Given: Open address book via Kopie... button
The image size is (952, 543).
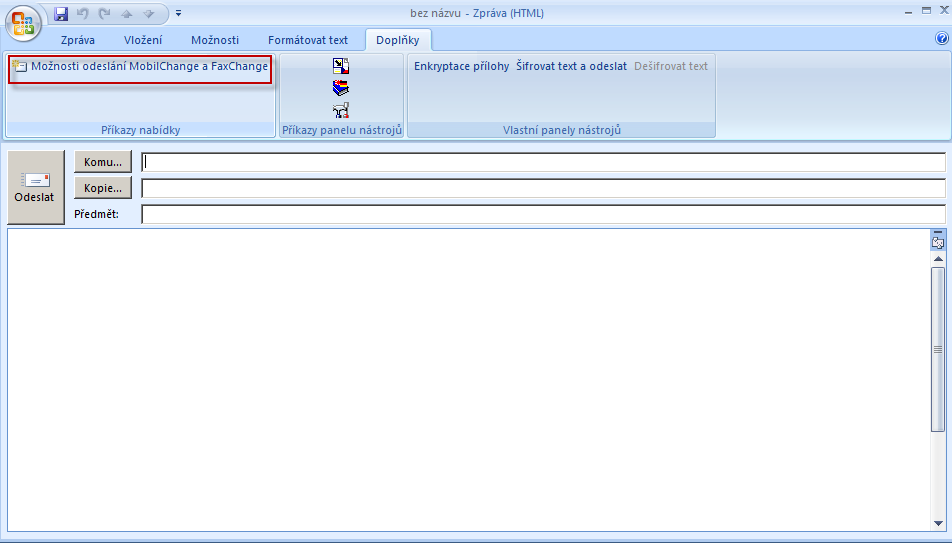Looking at the screenshot, I should pos(103,188).
